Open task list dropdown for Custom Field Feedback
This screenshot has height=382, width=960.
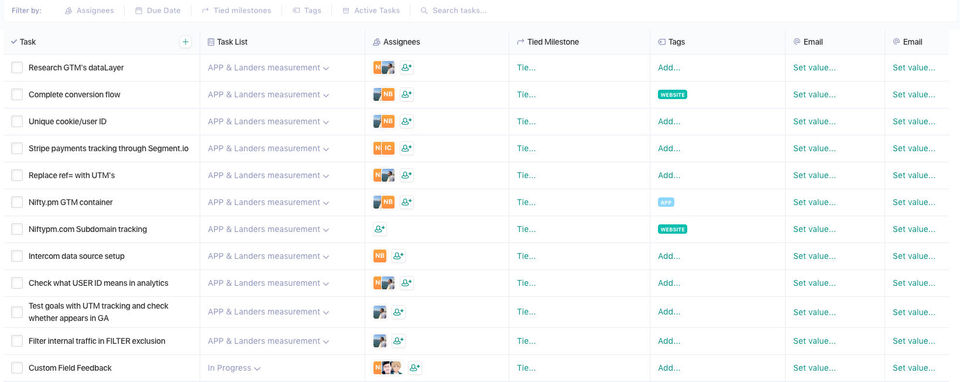[234, 368]
